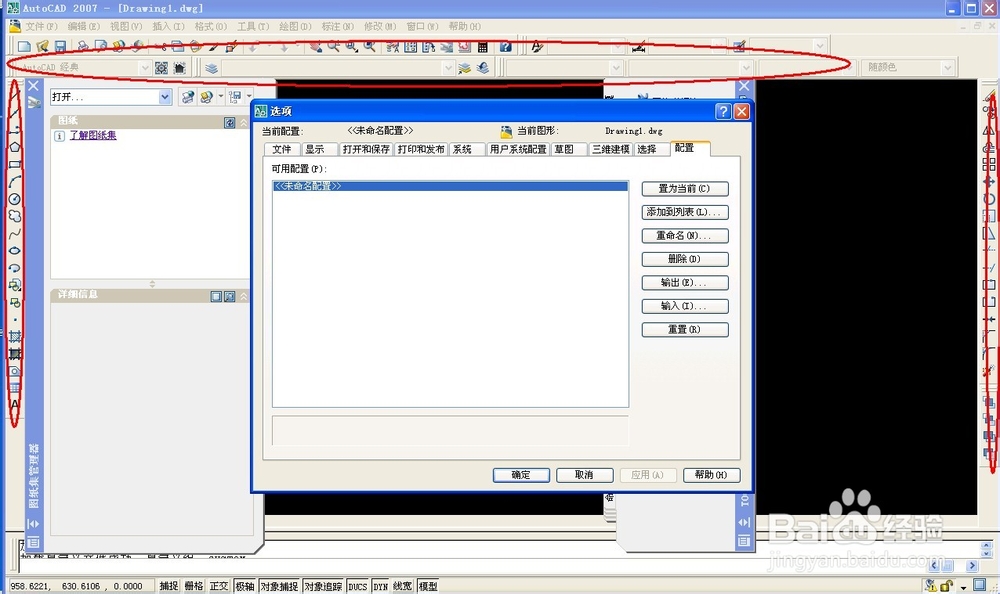Select the Spline draw tool
1000x594 pixels.
pyautogui.click(x=15, y=234)
